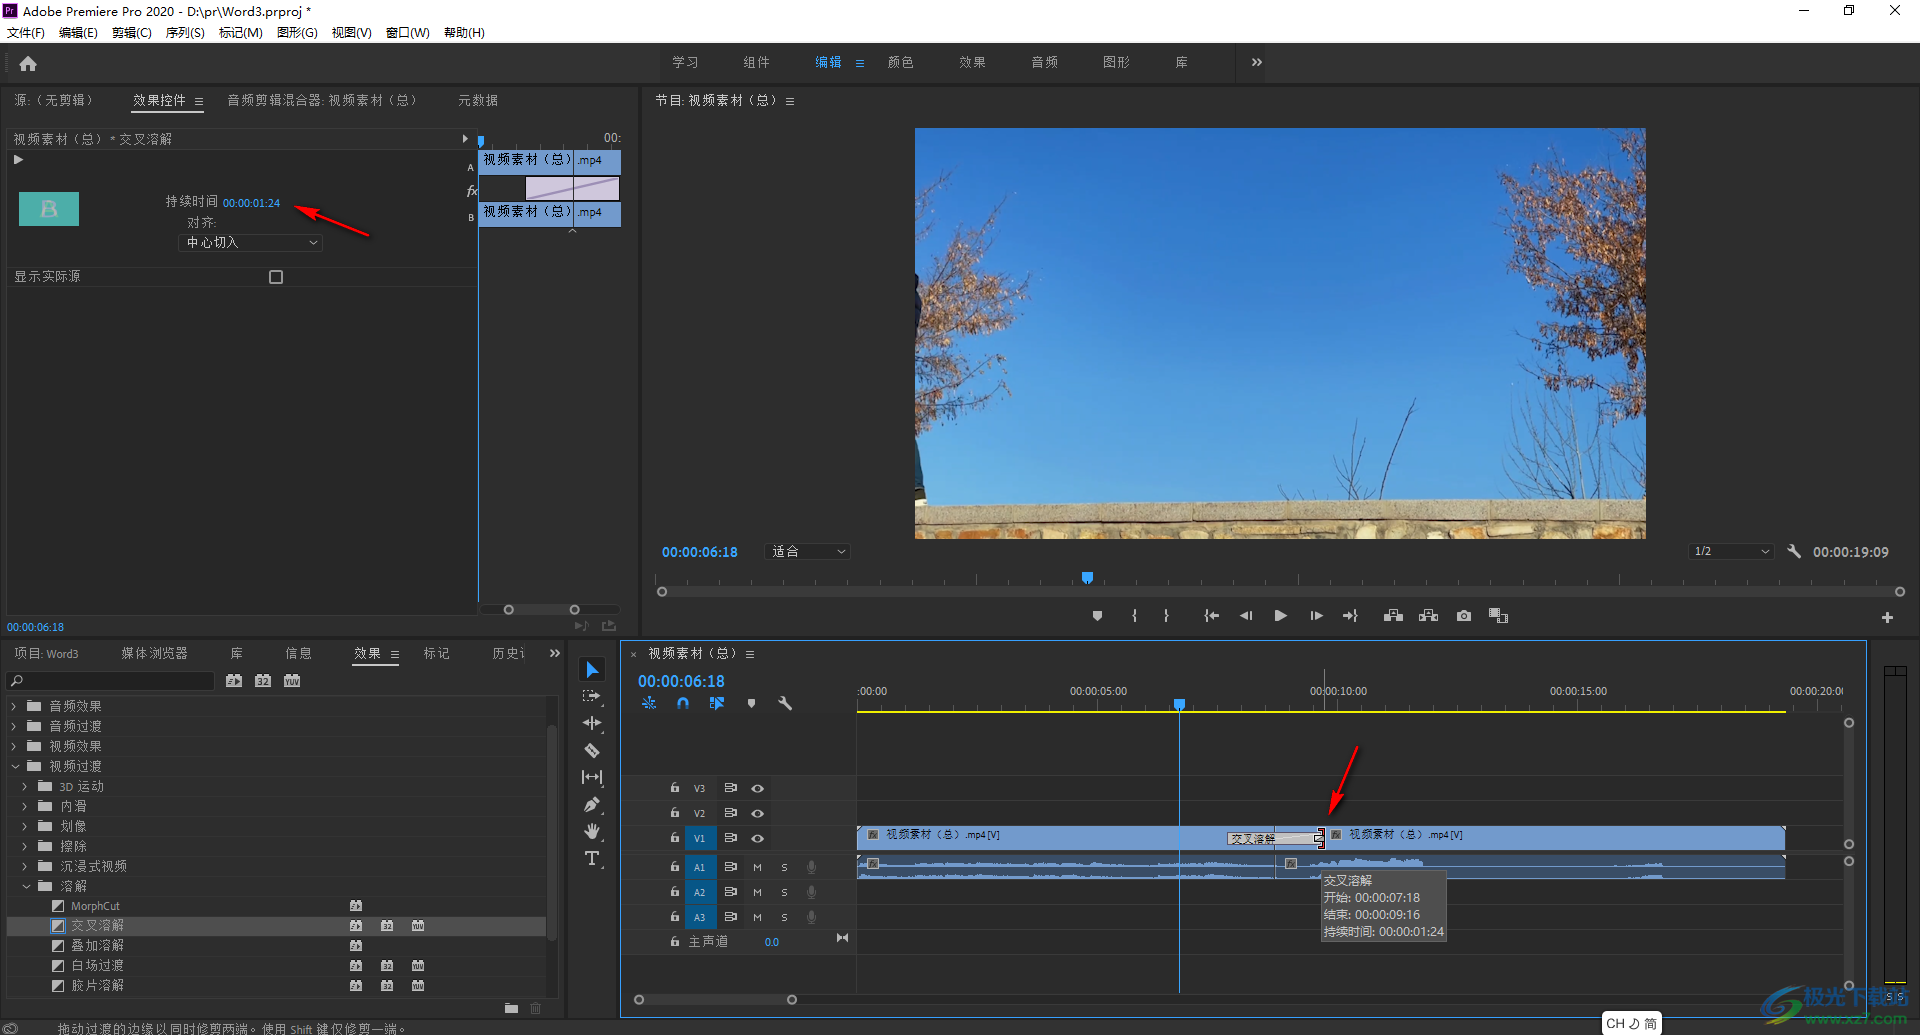Open the 序列(S) menu
Image resolution: width=1920 pixels, height=1035 pixels.
[185, 33]
